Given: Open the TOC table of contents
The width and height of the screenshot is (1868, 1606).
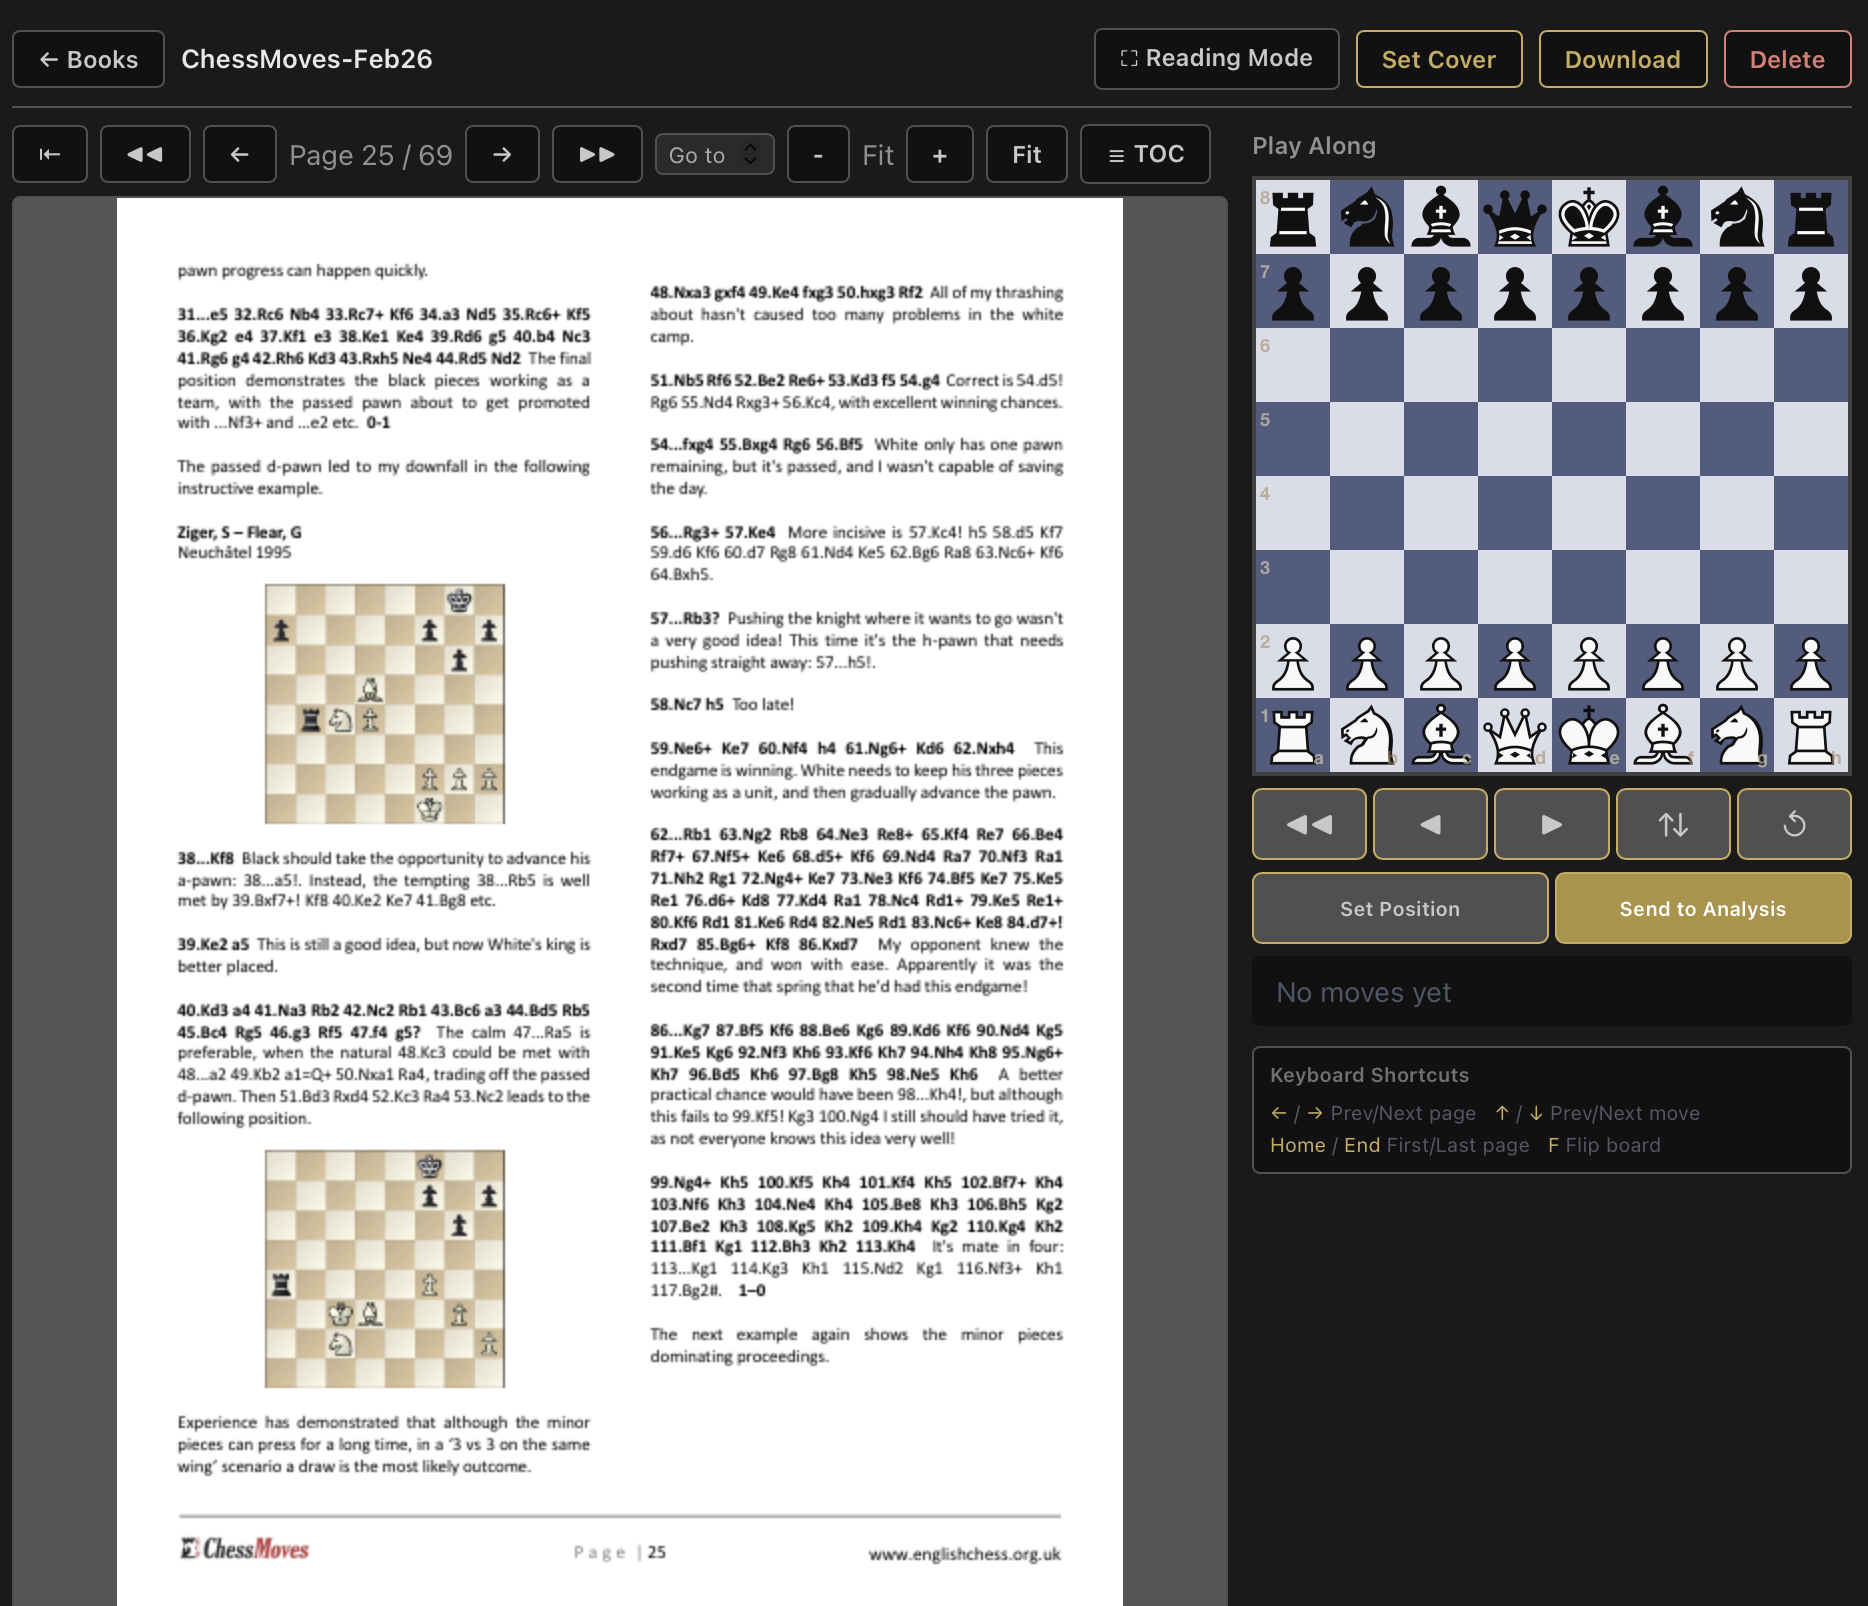Looking at the screenshot, I should click(x=1145, y=154).
